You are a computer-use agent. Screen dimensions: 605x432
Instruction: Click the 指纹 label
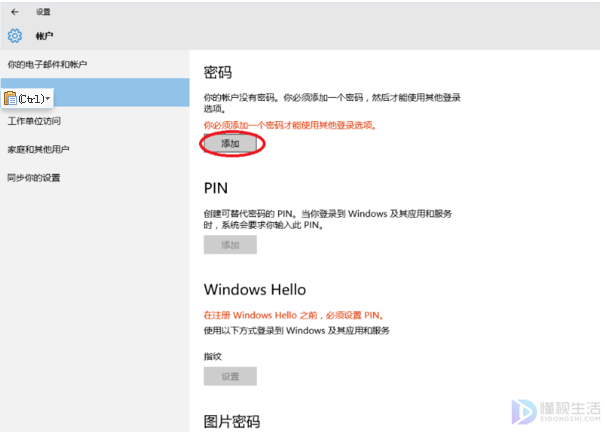click(x=213, y=356)
